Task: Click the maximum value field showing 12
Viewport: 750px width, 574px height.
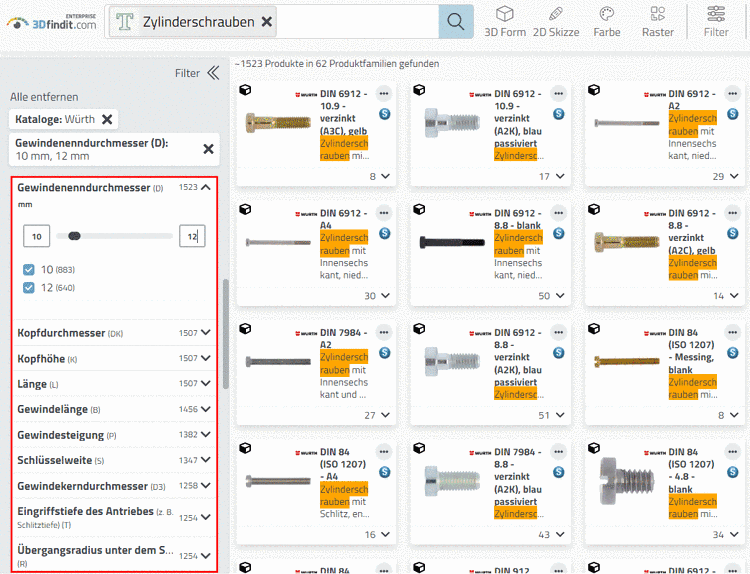Action: tap(192, 236)
